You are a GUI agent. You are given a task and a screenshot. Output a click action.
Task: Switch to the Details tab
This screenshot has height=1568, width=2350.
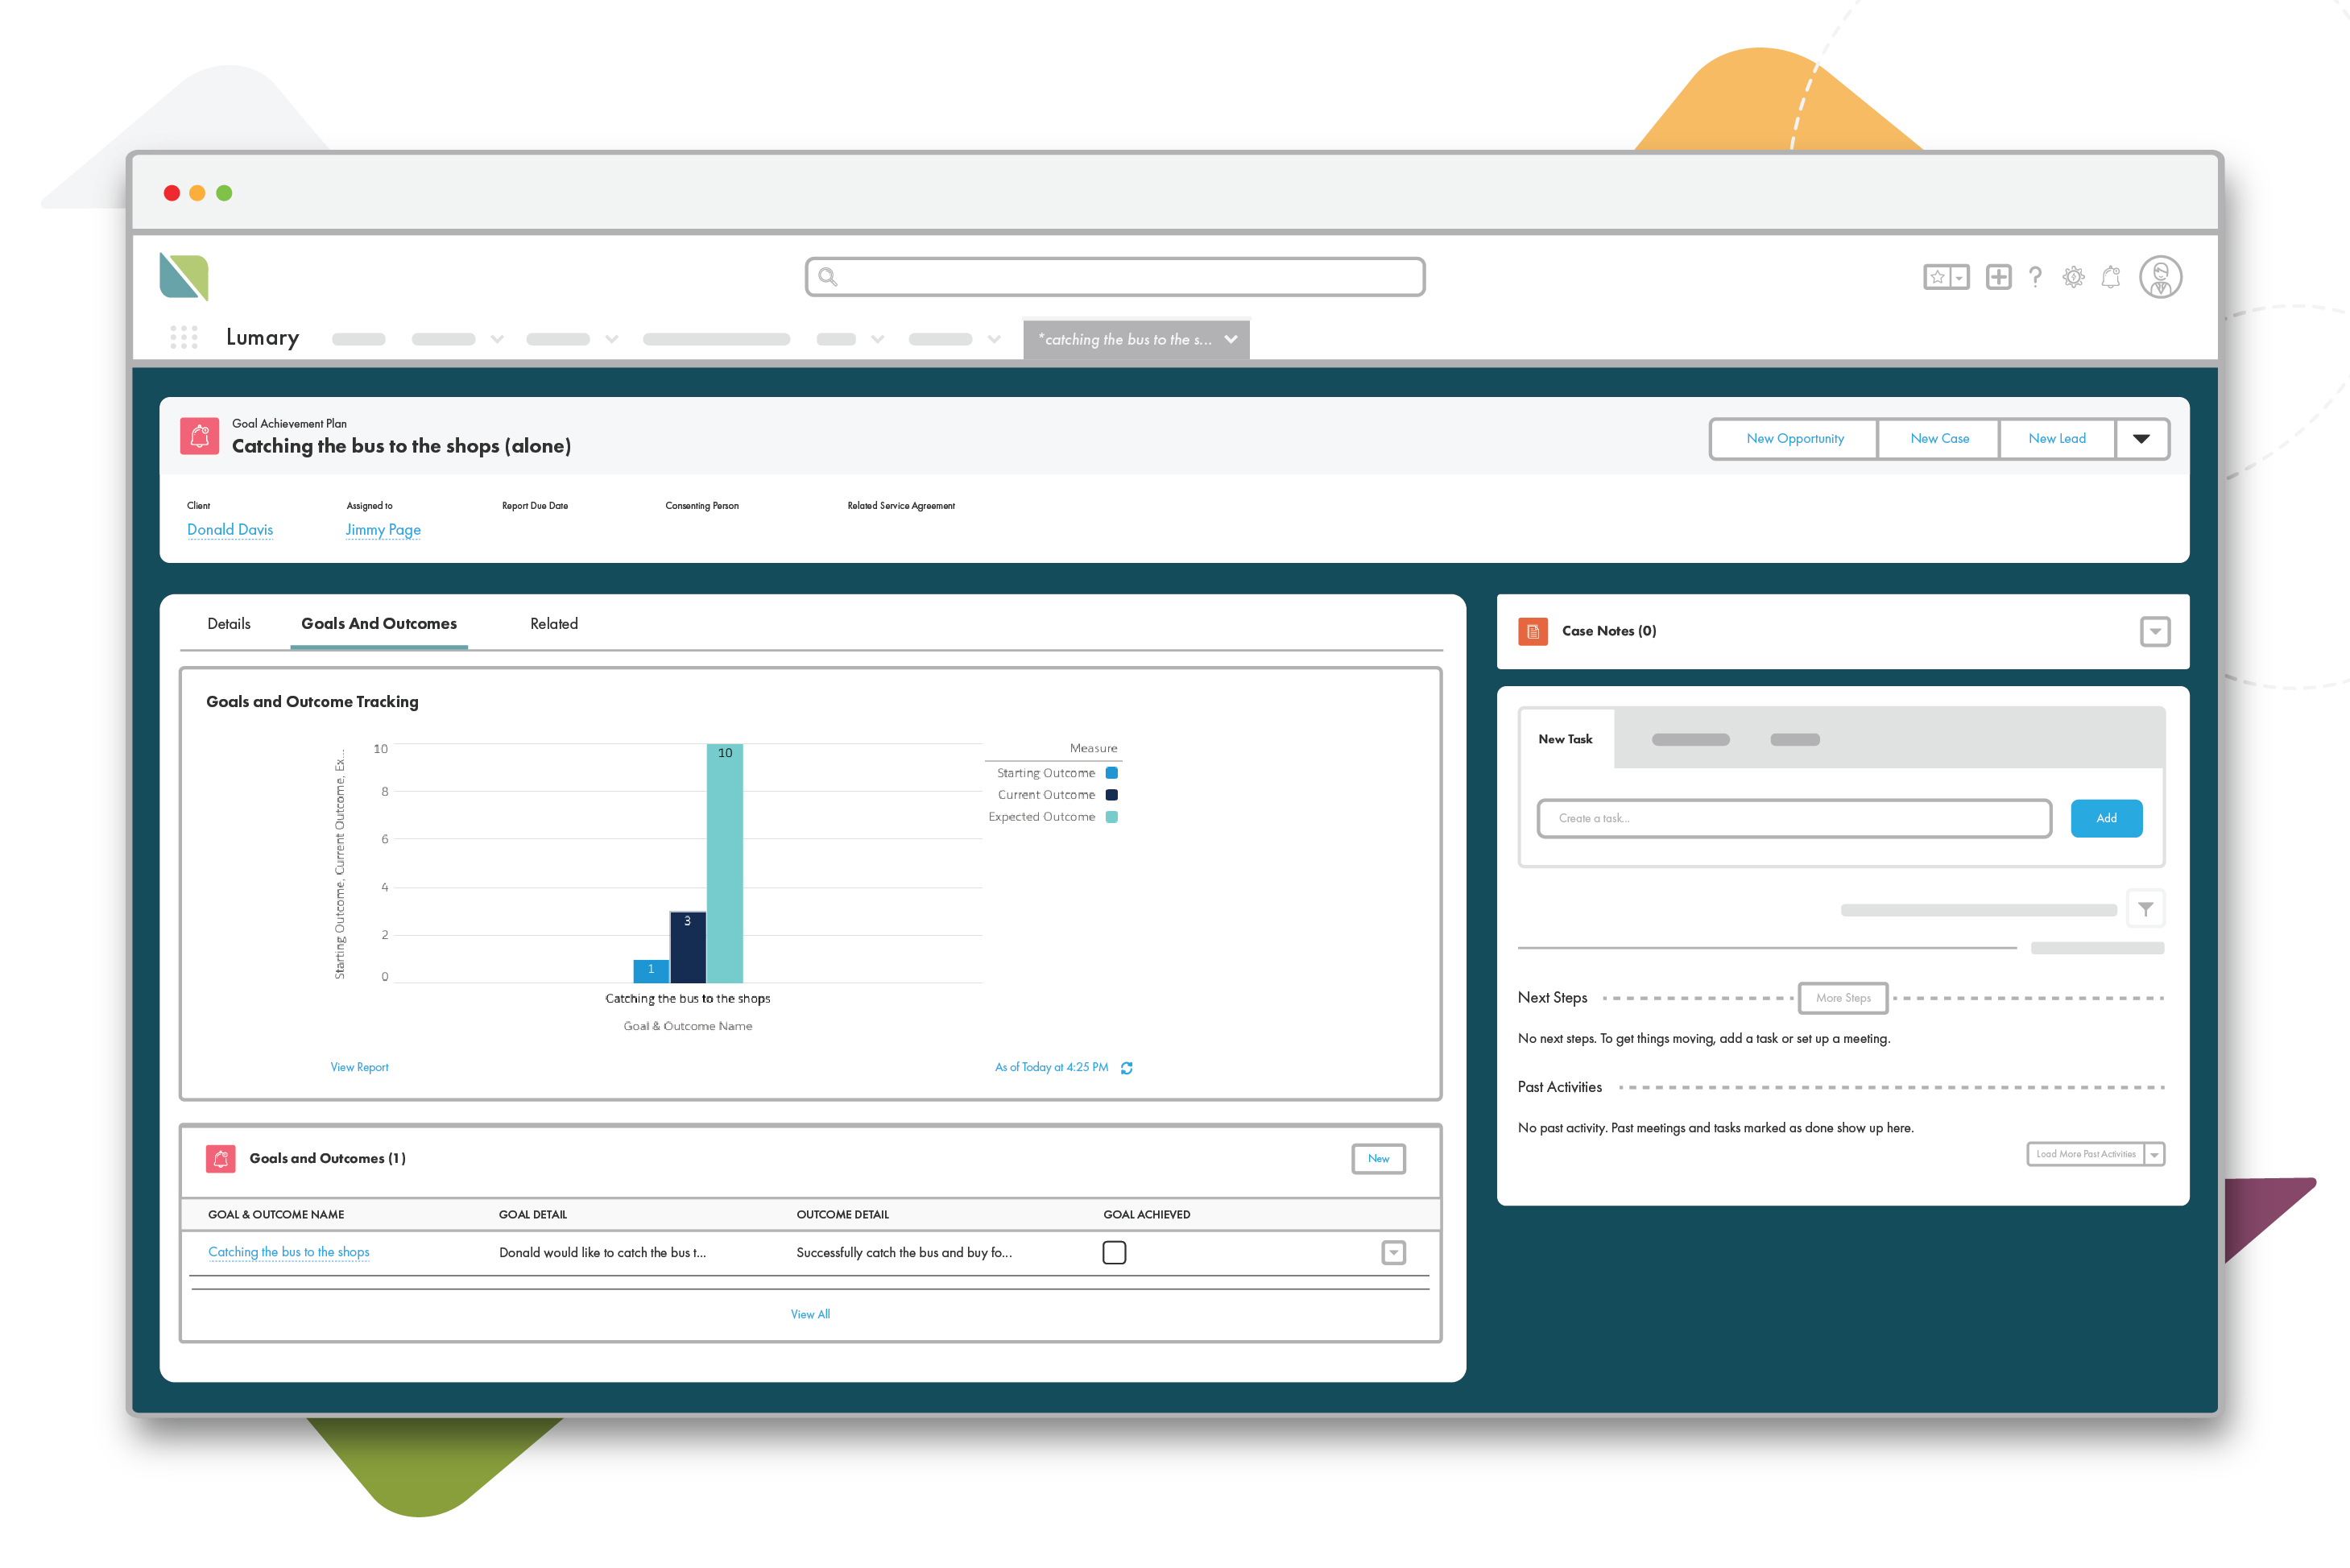click(x=229, y=624)
